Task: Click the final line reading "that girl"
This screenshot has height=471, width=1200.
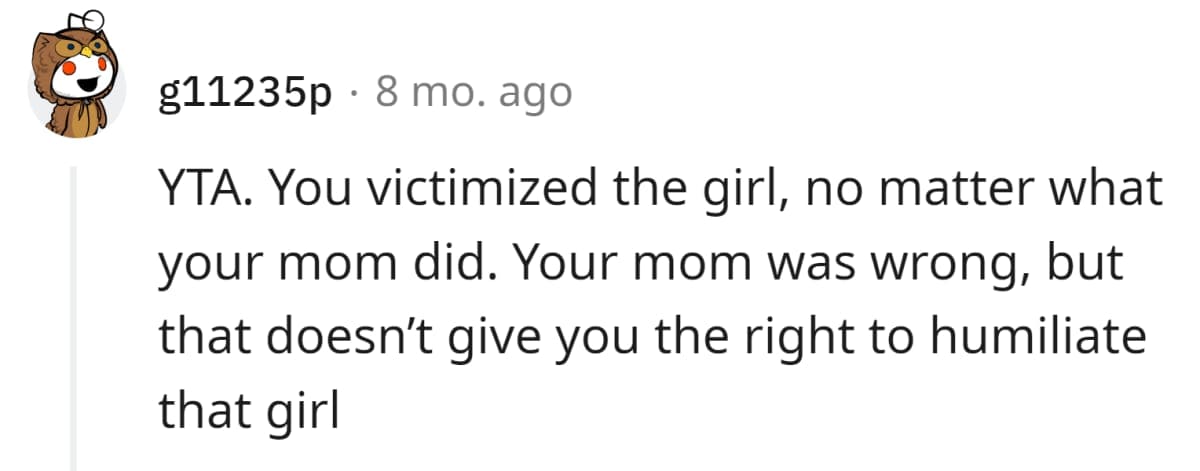Action: [249, 409]
